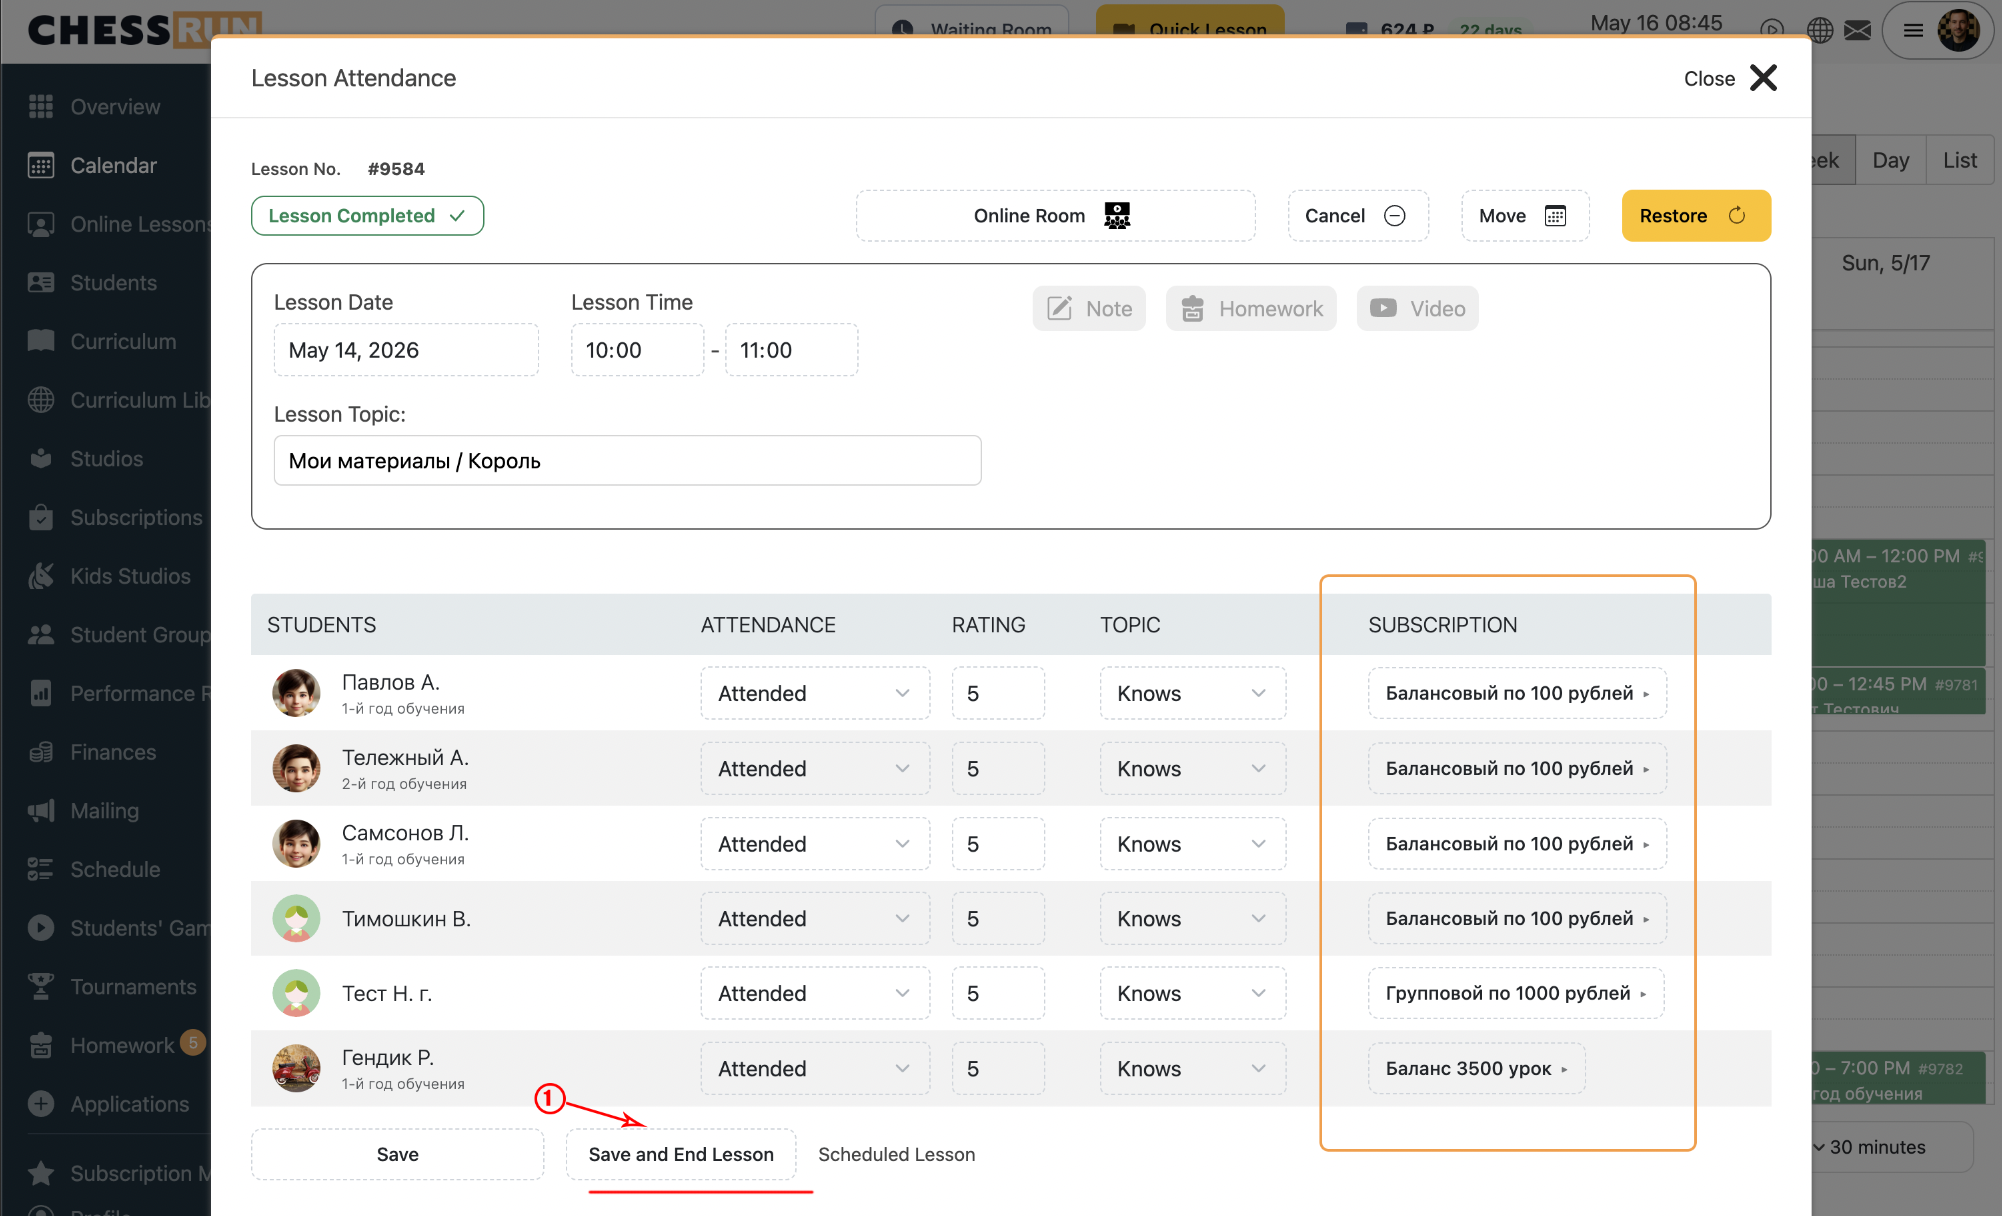The height and width of the screenshot is (1216, 2002).
Task: Click the Quick Lesson button
Action: coord(1190,22)
